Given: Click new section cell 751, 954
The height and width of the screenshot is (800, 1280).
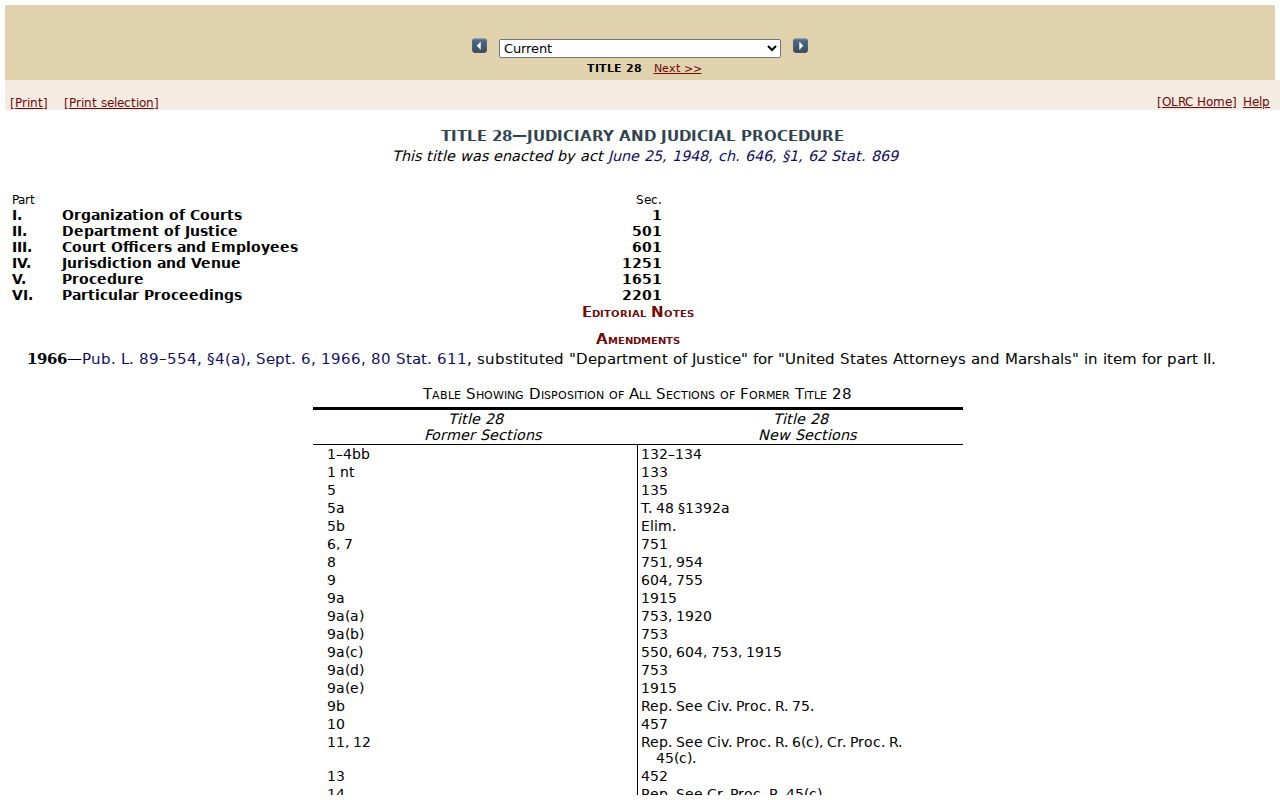Looking at the screenshot, I should pos(672,562).
